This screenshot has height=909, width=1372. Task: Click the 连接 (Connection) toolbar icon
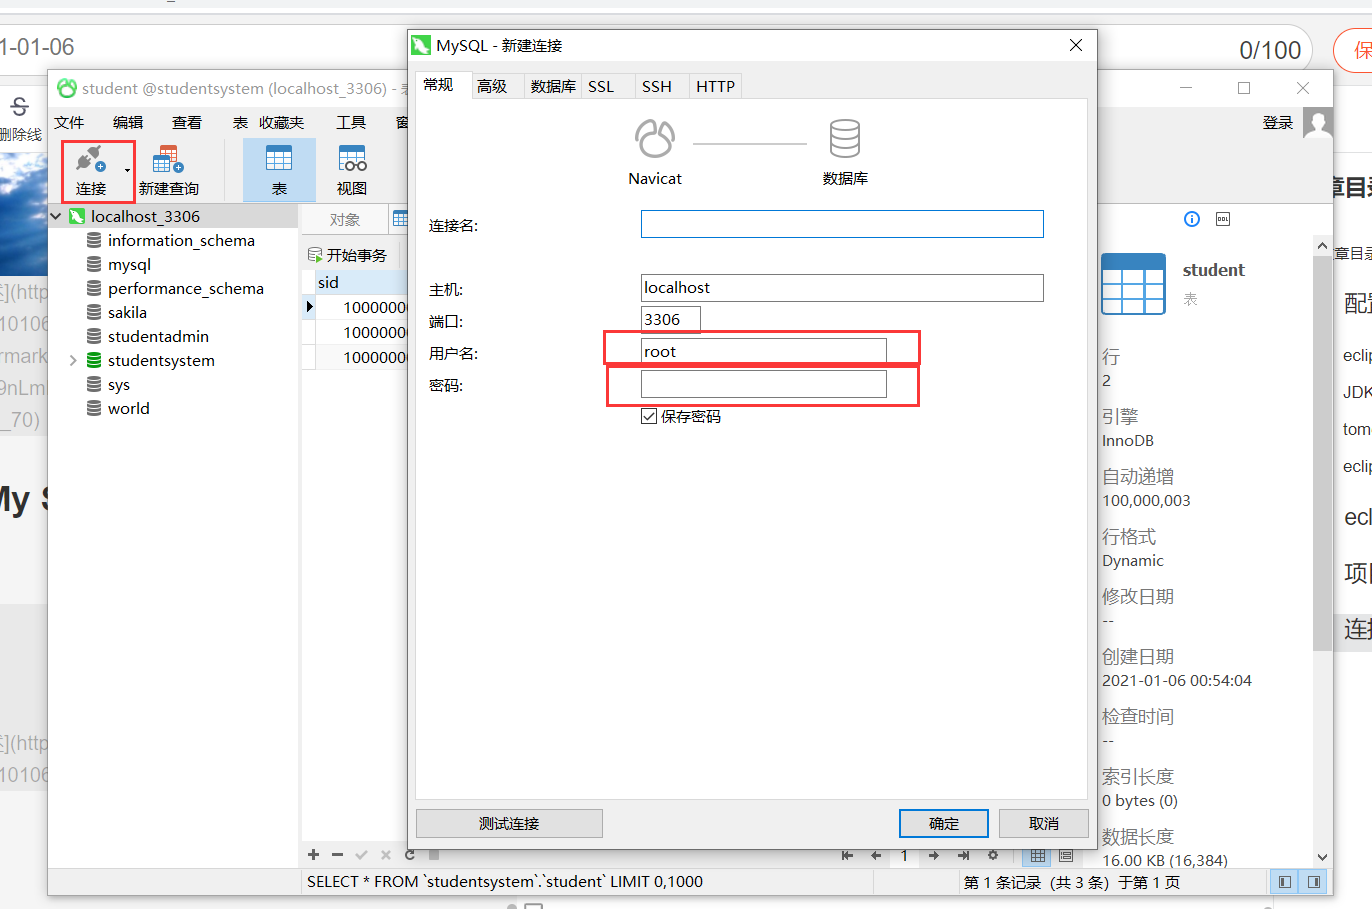(x=91, y=170)
